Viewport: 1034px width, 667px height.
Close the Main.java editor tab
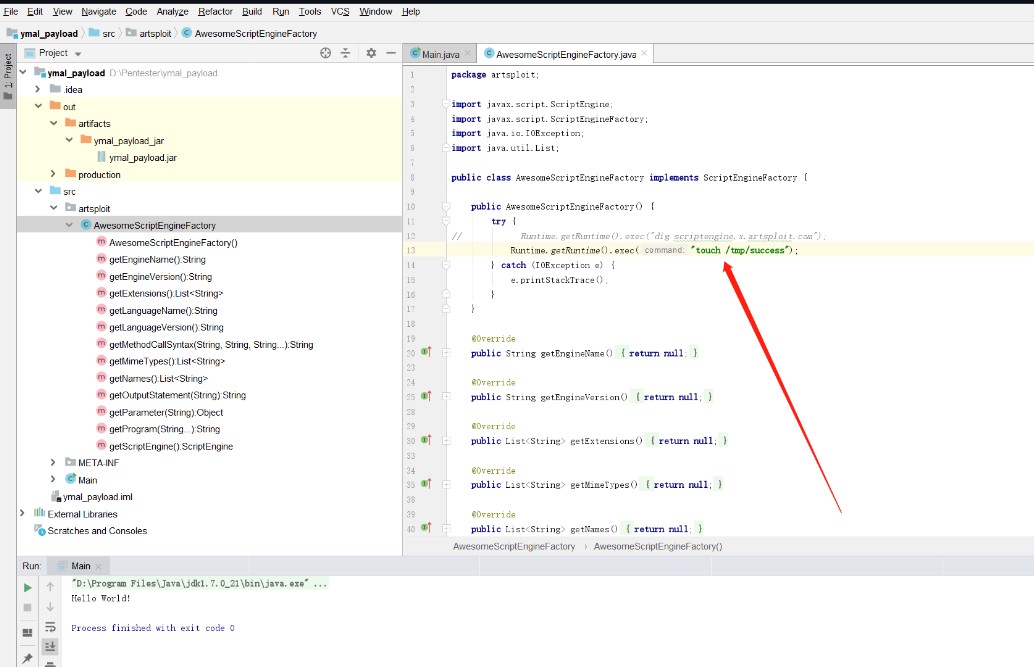[x=467, y=54]
